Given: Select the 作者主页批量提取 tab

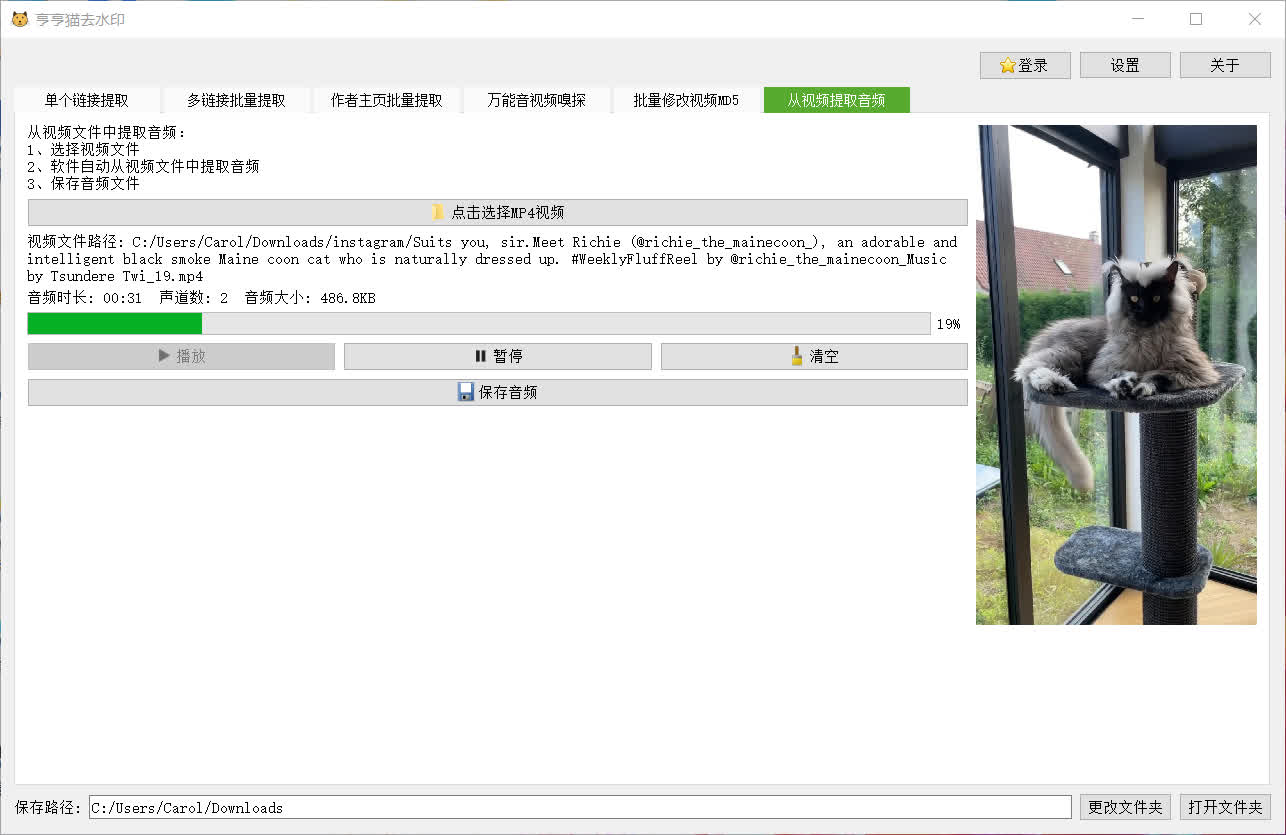Looking at the screenshot, I should (x=387, y=100).
